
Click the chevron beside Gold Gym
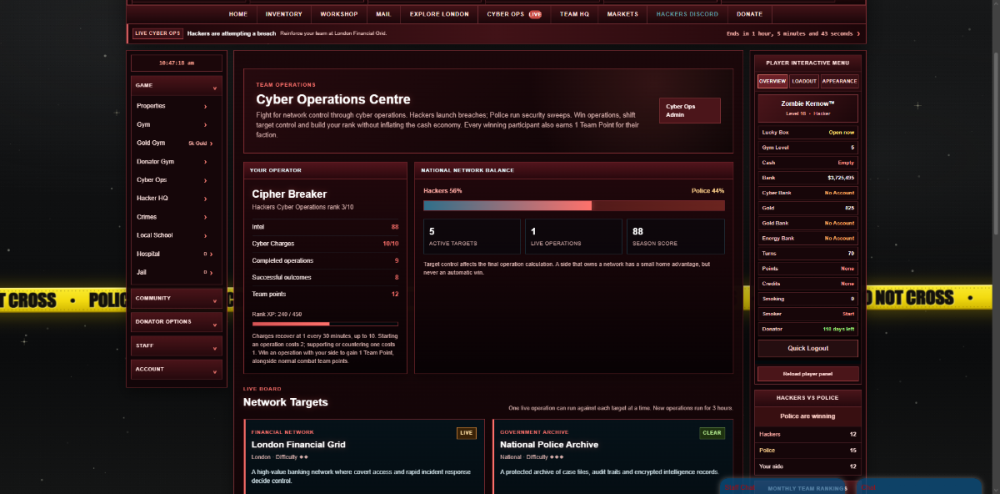tap(211, 143)
